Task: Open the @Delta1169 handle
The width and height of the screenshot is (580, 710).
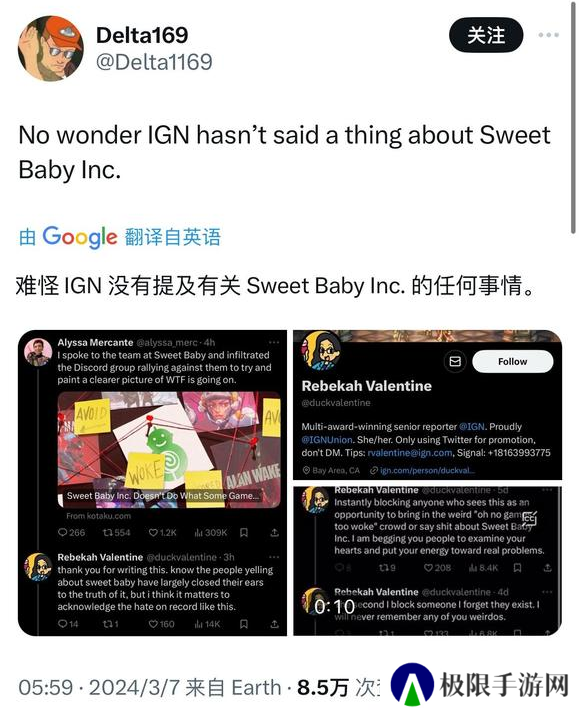Action: [x=154, y=62]
